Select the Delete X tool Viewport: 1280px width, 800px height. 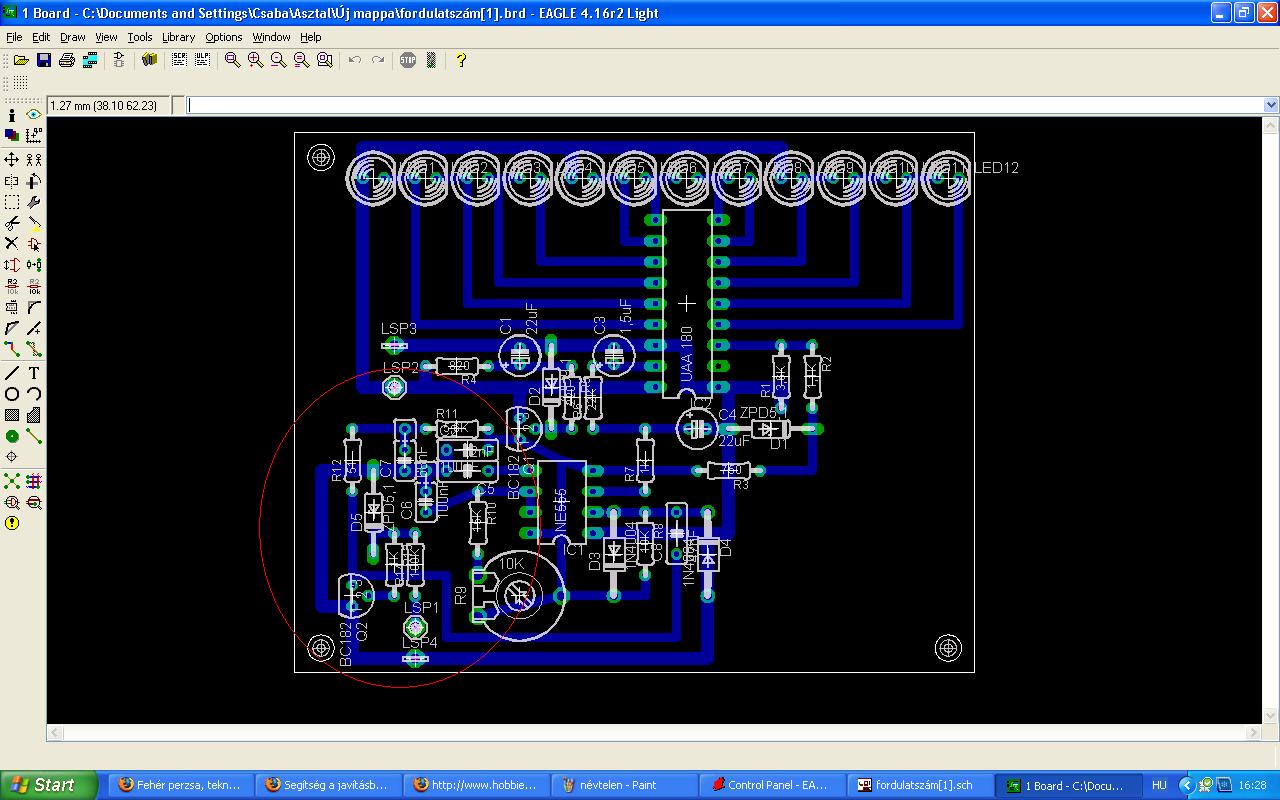[x=12, y=243]
